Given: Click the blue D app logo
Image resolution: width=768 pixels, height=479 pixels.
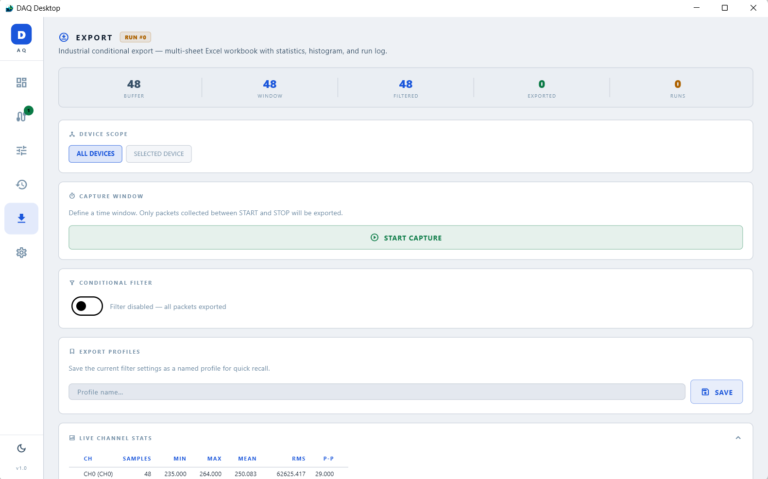Looking at the screenshot, I should [x=21, y=34].
